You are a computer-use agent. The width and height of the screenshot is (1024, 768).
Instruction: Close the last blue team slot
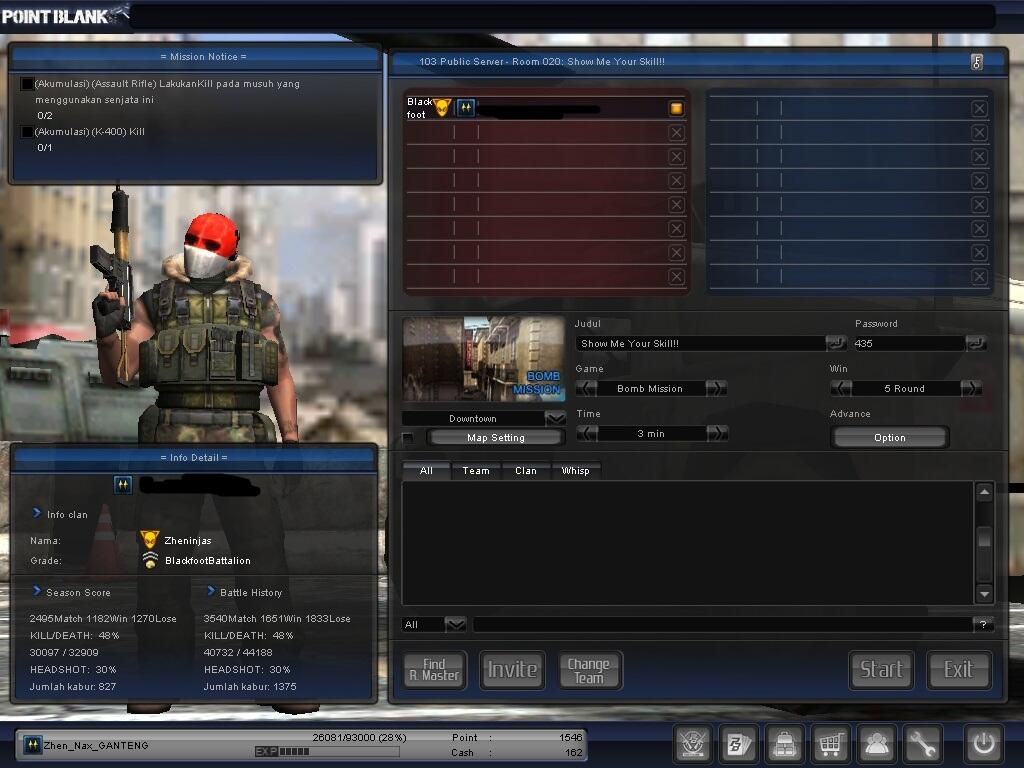click(x=979, y=276)
